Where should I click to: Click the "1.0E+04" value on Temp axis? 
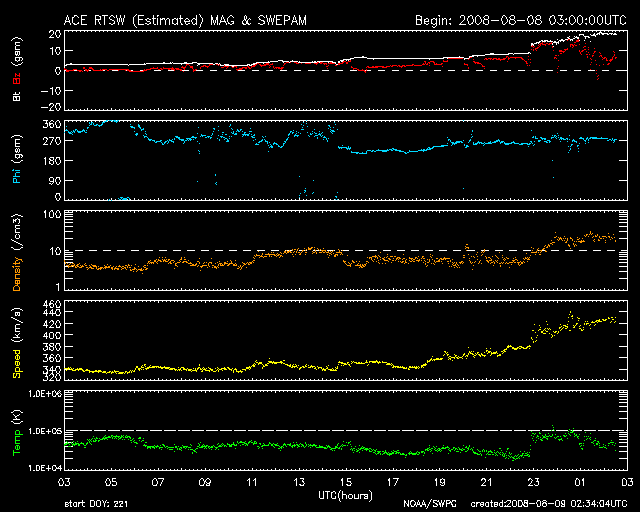point(45,468)
